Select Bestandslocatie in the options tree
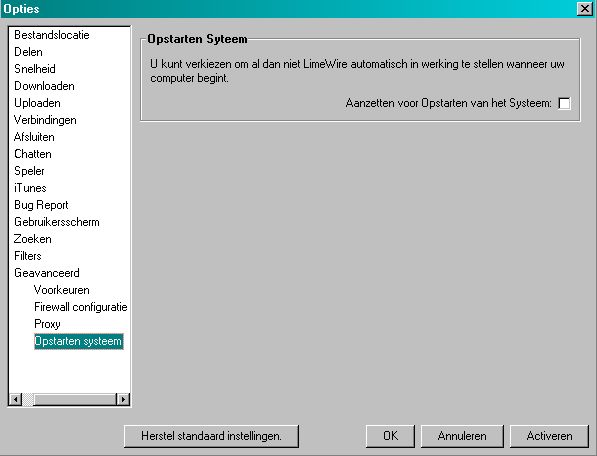The width and height of the screenshot is (597, 456). tap(52, 35)
